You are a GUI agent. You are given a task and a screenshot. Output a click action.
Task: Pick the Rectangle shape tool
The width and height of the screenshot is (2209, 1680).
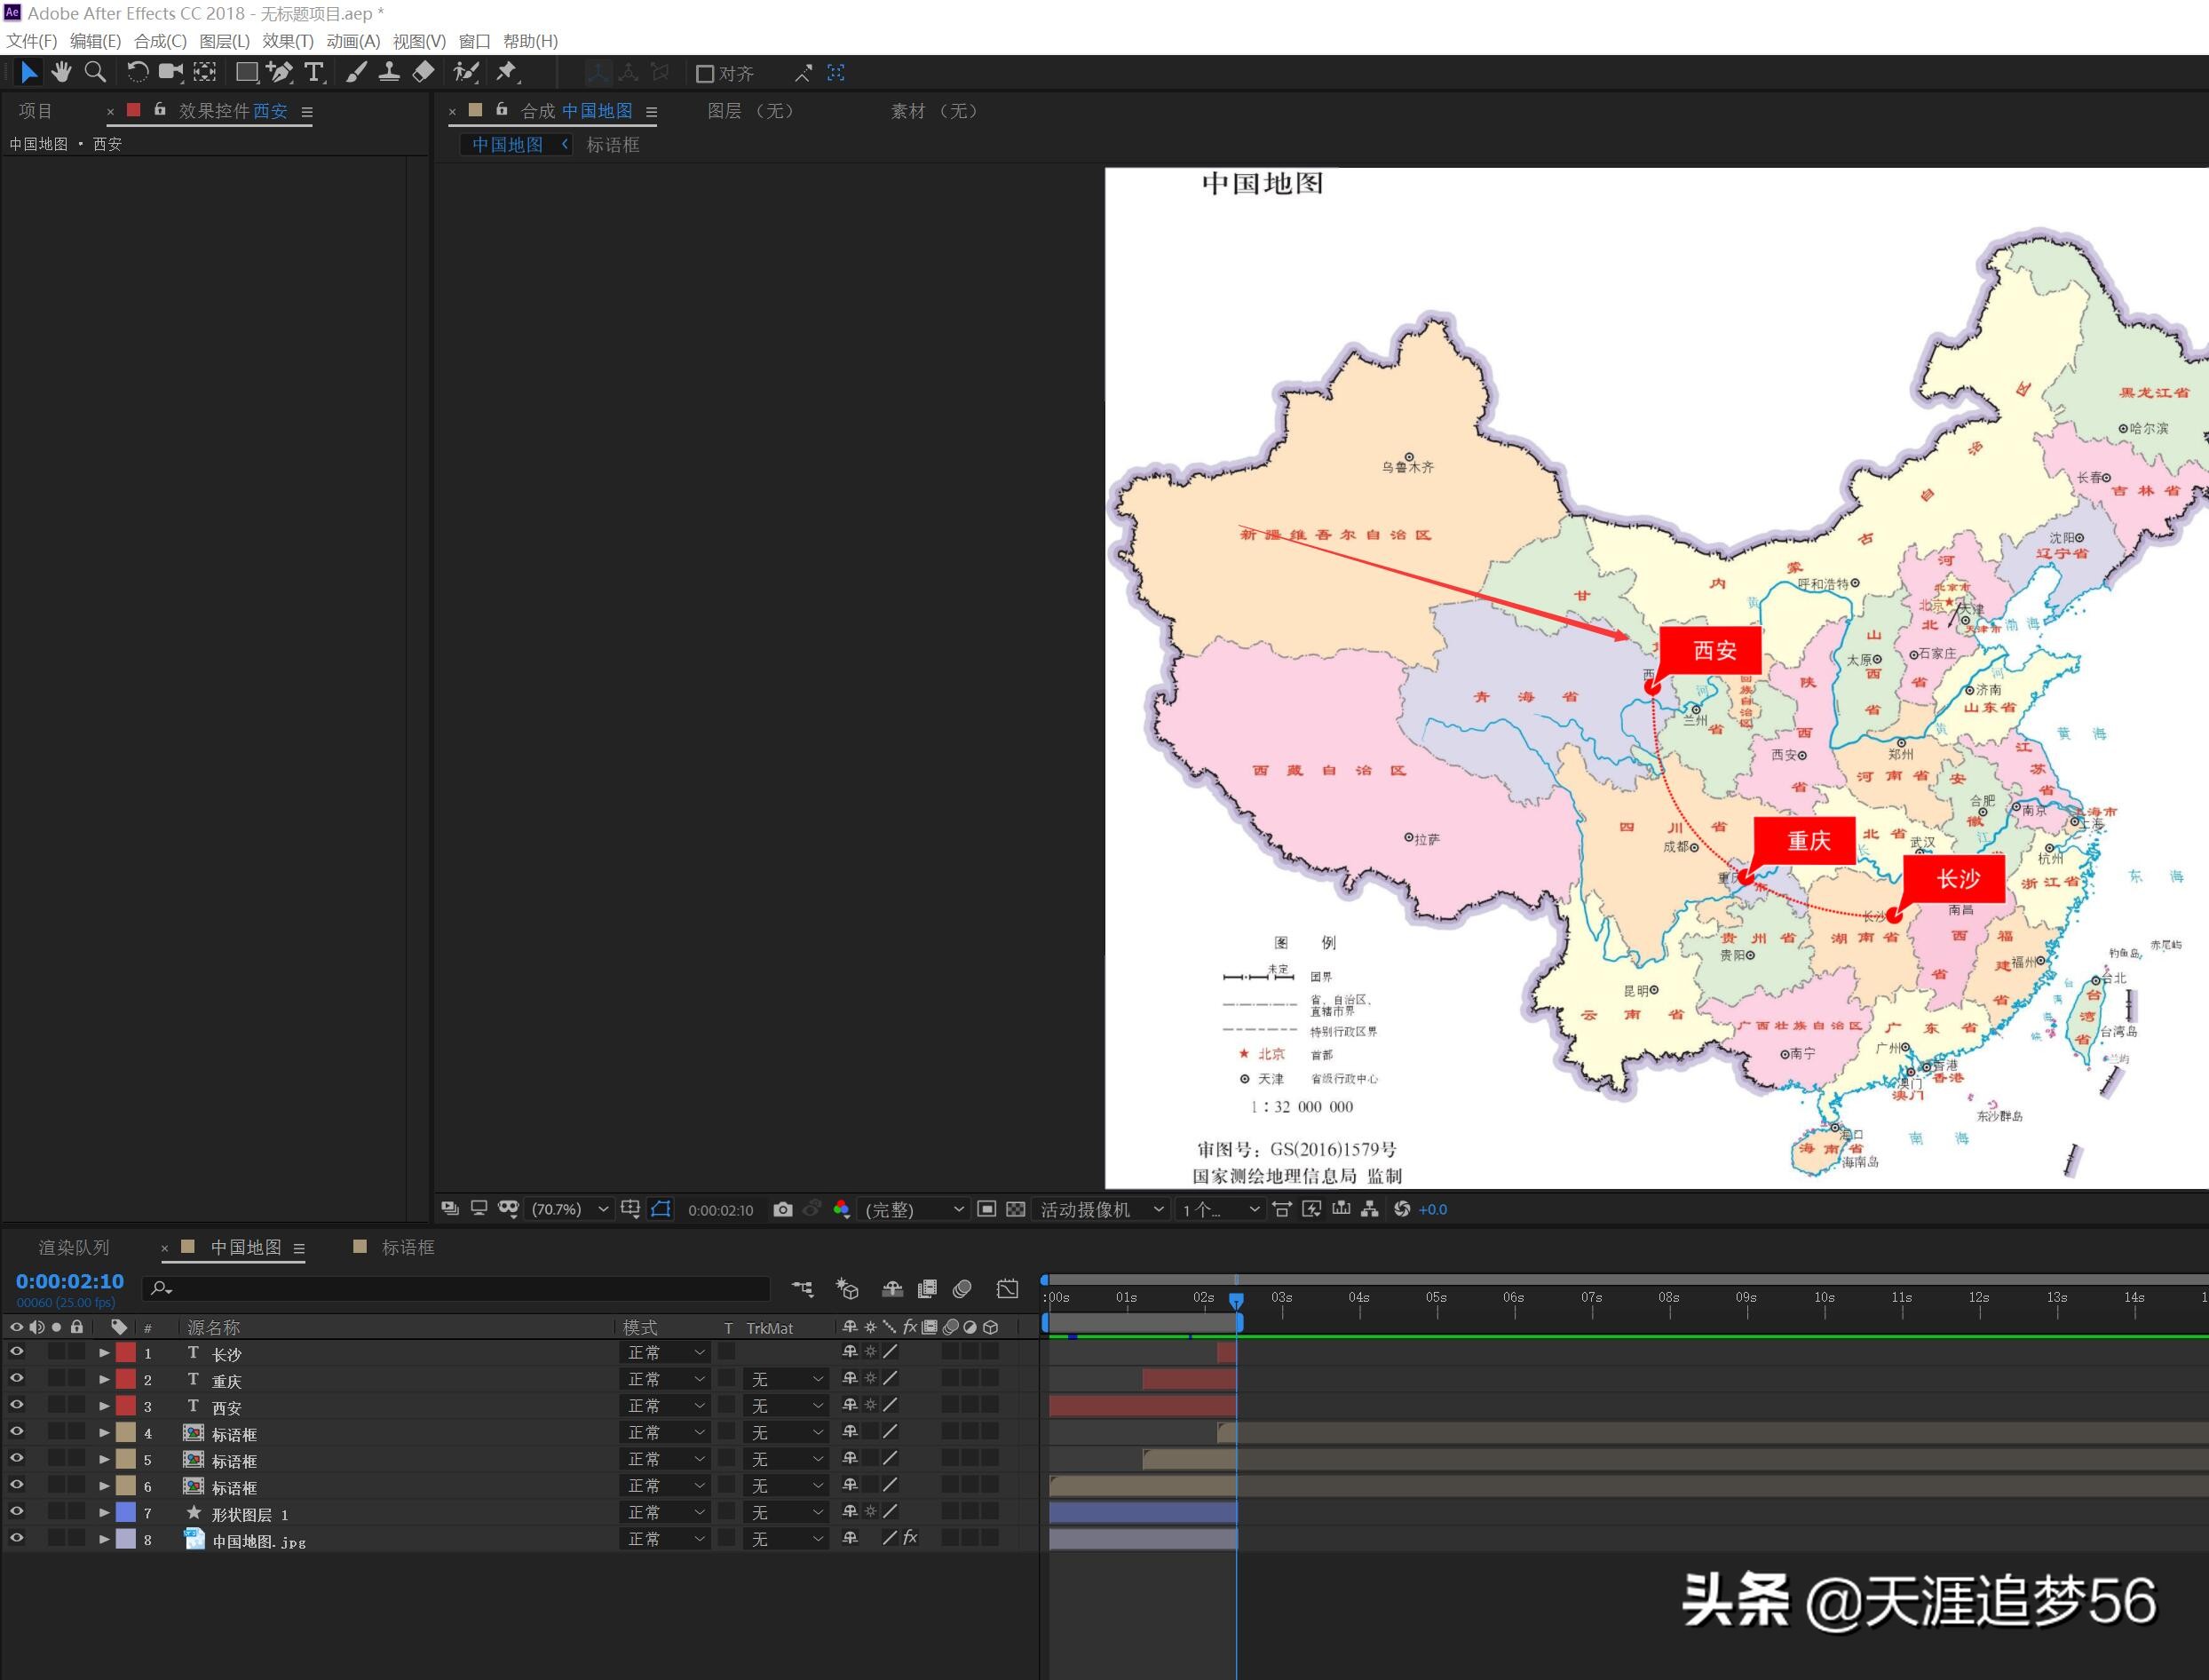(x=246, y=72)
